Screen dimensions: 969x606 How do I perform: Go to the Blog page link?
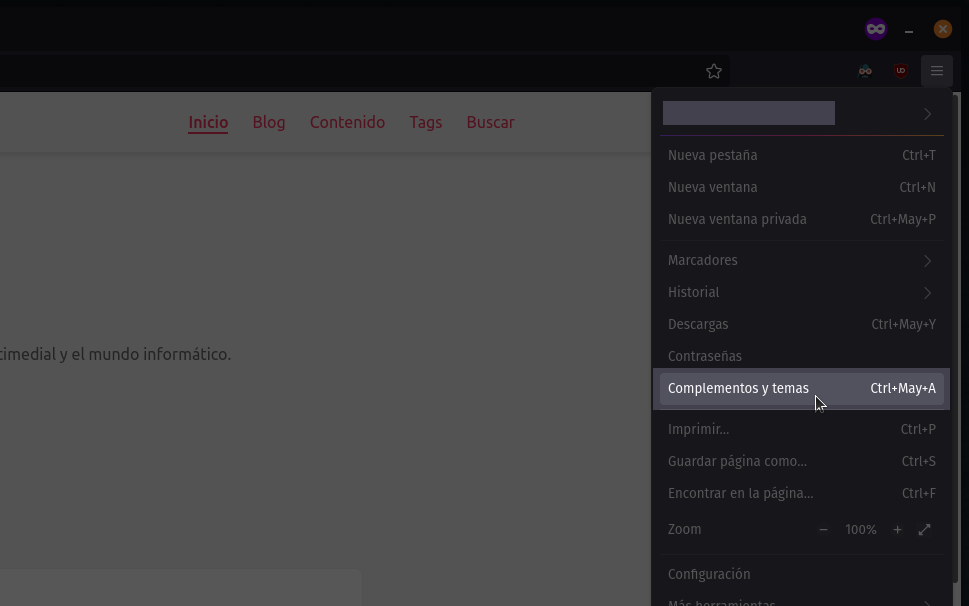tap(269, 122)
